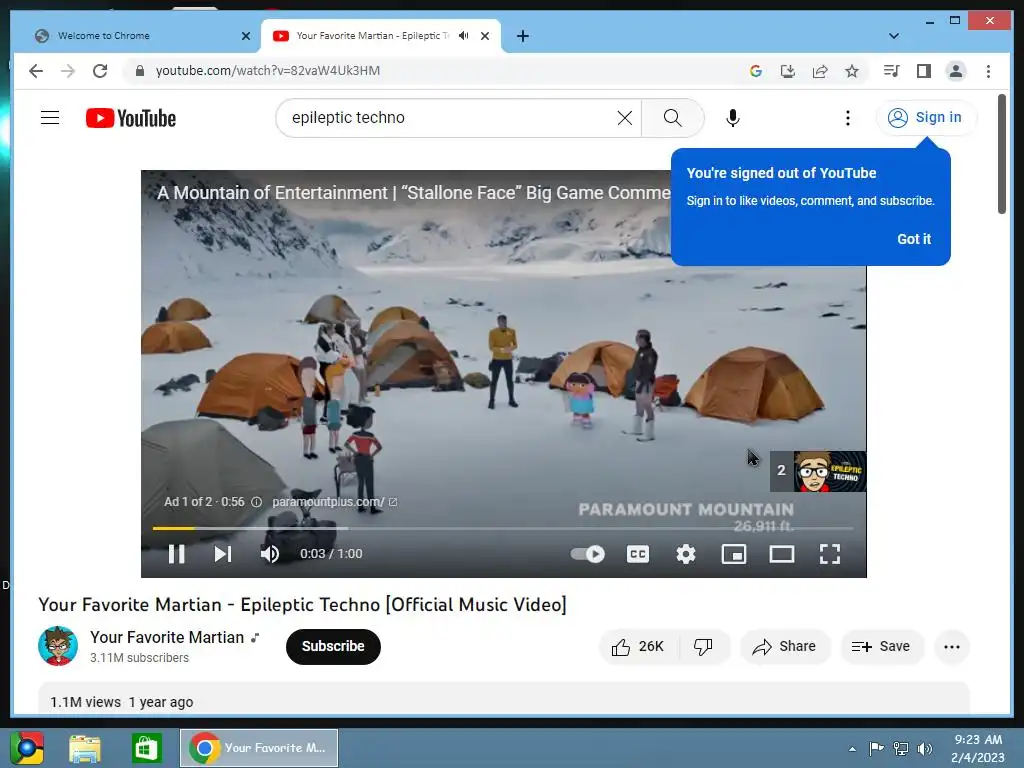This screenshot has width=1024, height=768.
Task: Seek on the video progress bar
Action: click(503, 528)
